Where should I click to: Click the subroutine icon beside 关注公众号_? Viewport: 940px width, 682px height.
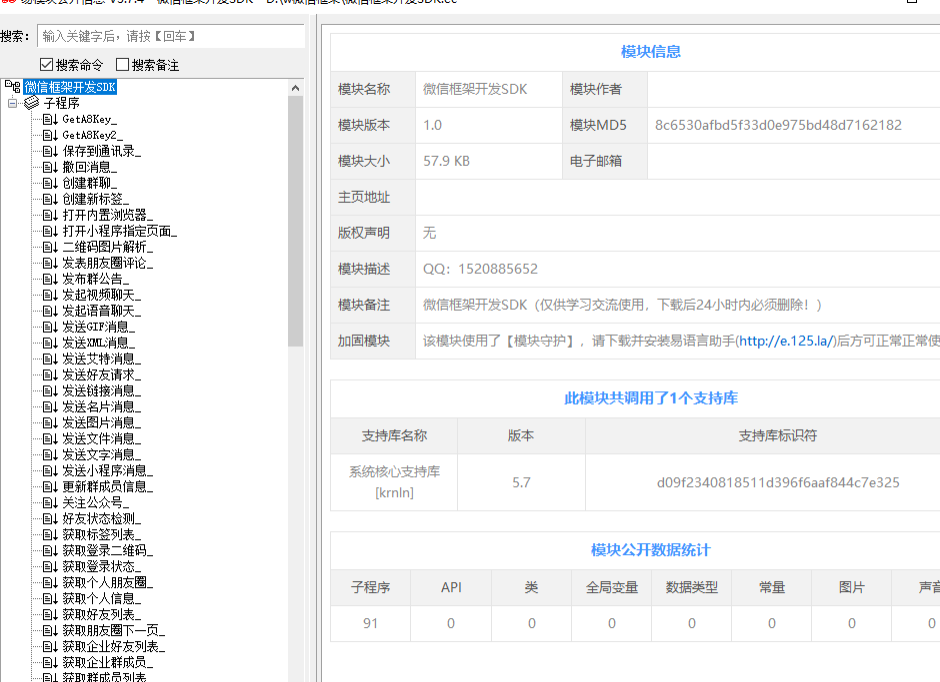coord(50,503)
